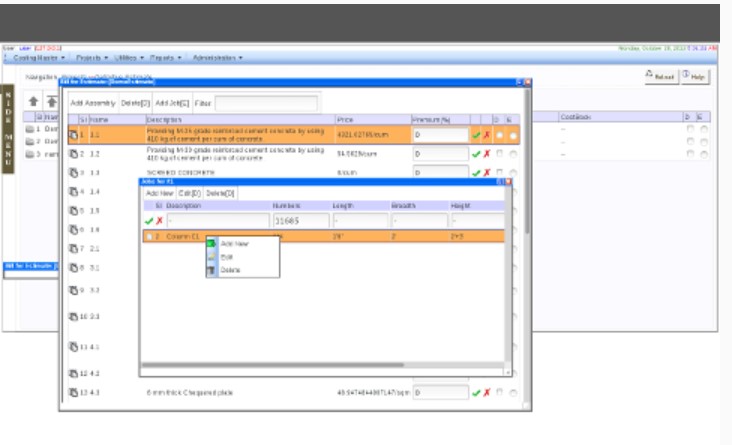Click the copy icon of row 3.2
This screenshot has width=732, height=445.
(x=73, y=290)
